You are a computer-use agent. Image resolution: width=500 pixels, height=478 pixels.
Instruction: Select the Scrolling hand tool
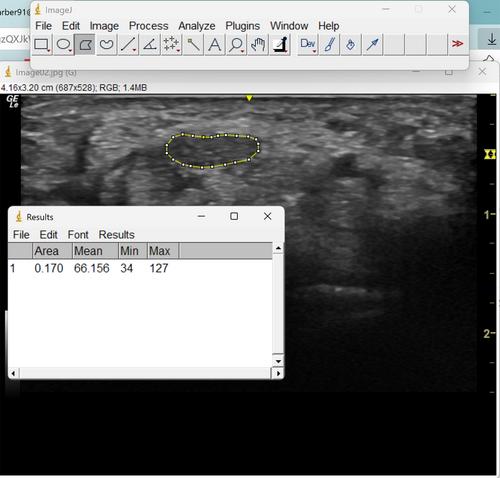(258, 44)
